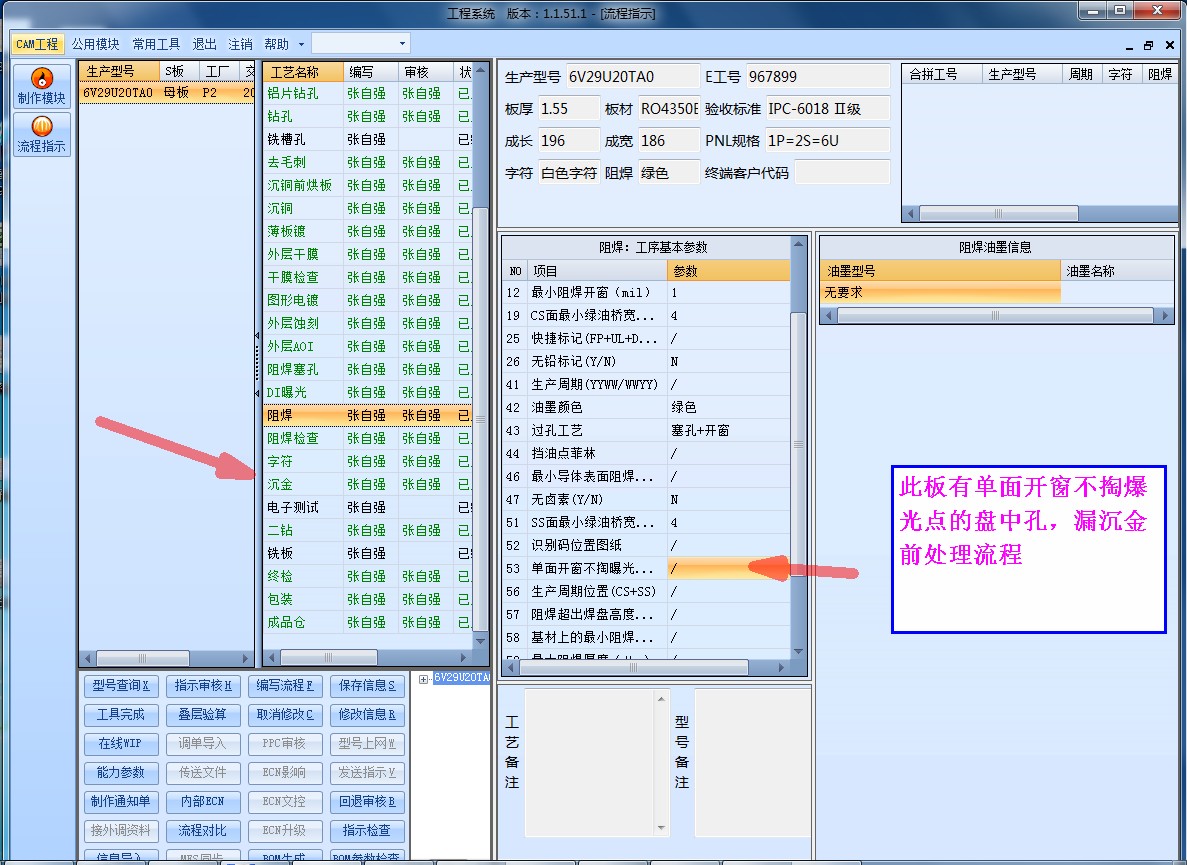
Task: Open the 帮助 menu dropdown arrow
Action: point(301,45)
